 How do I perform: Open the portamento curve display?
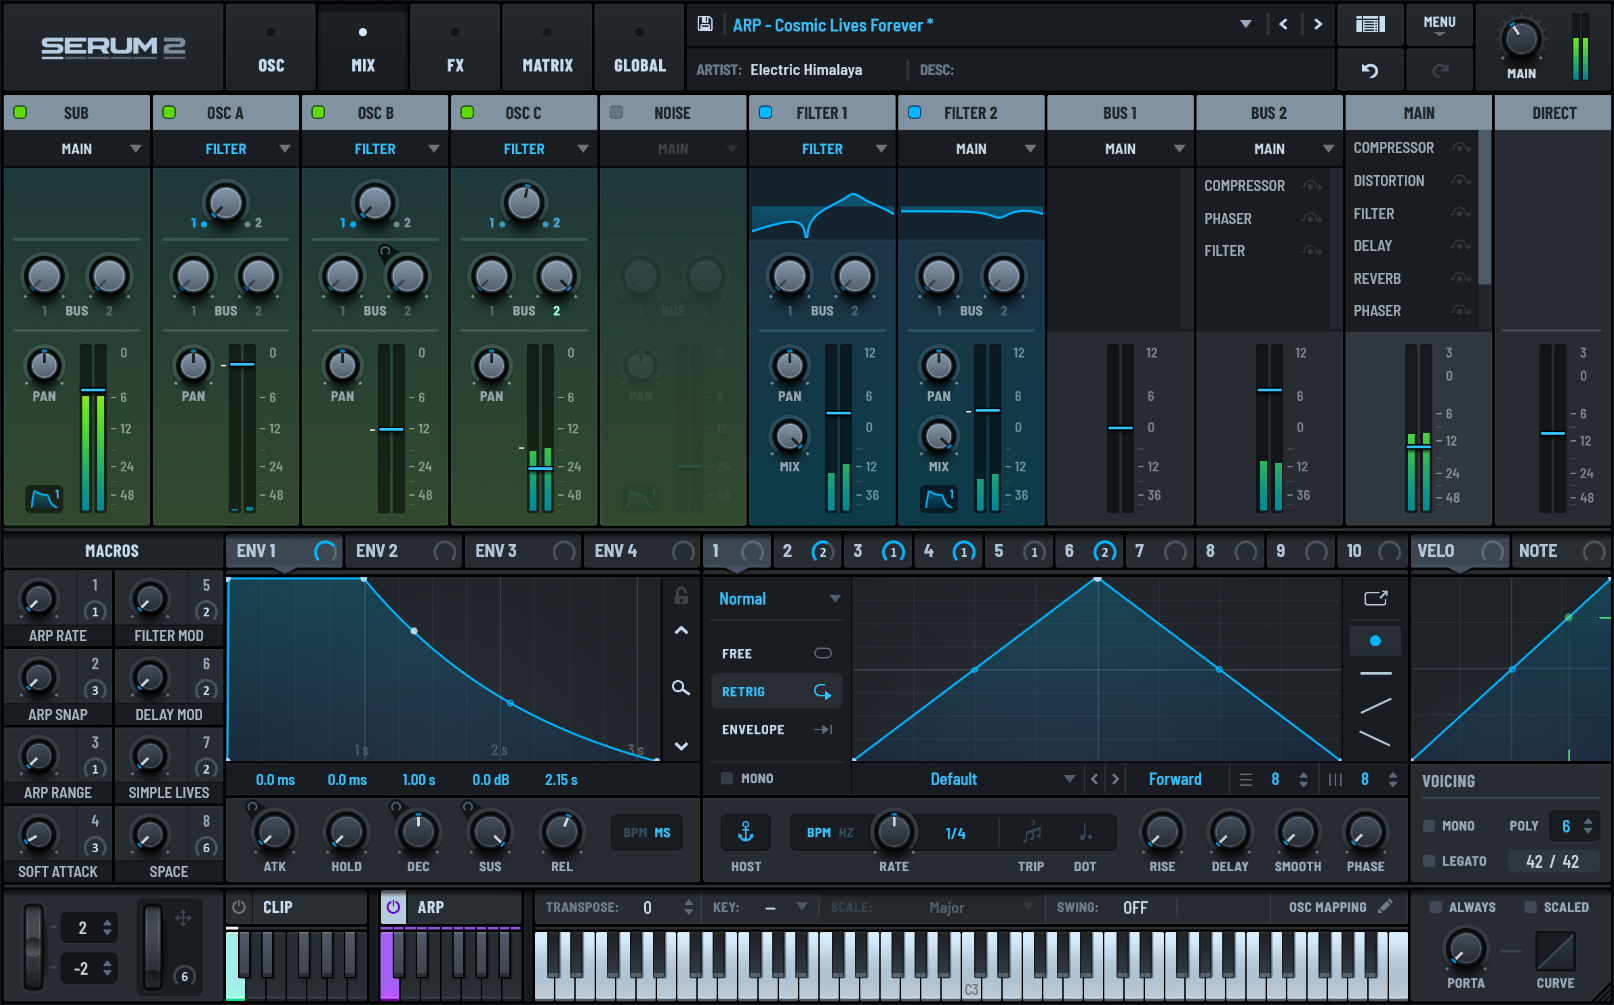tap(1555, 951)
